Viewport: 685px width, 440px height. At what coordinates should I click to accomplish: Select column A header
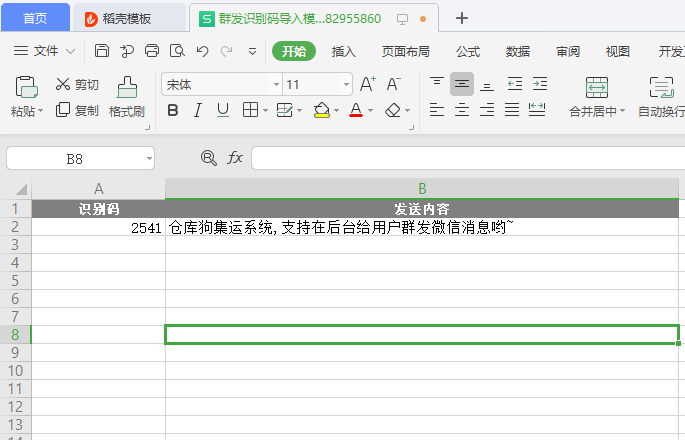click(x=99, y=189)
